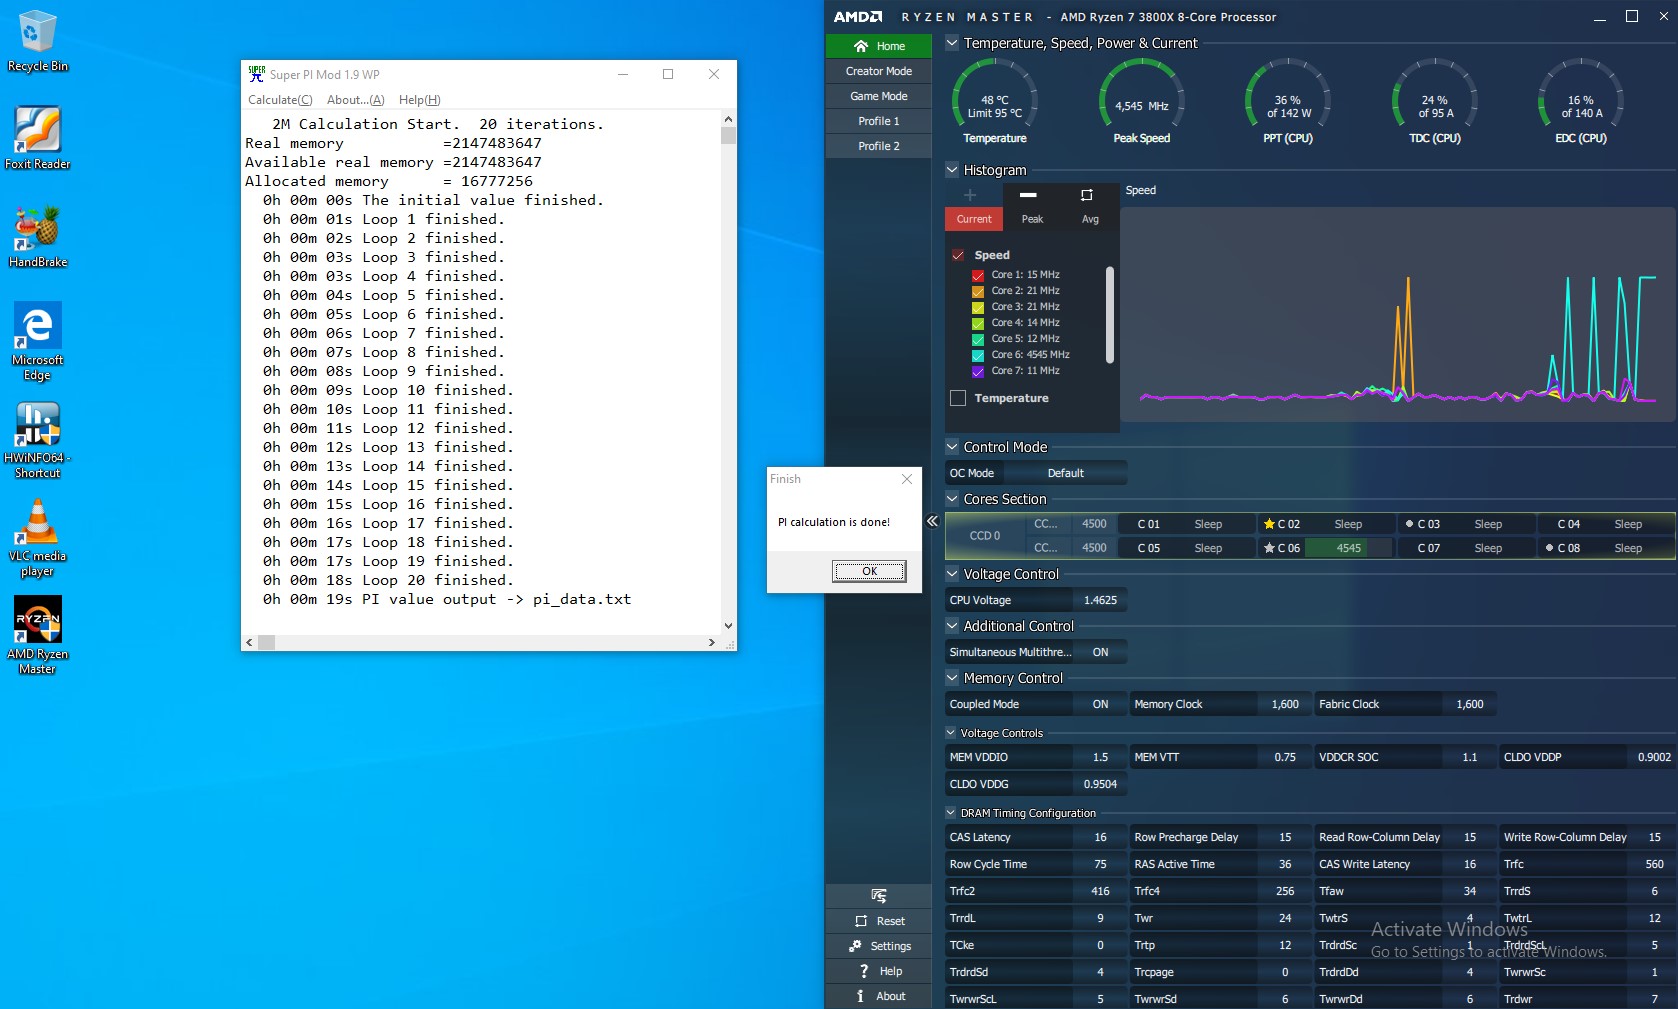The width and height of the screenshot is (1678, 1009).
Task: Click the histogram core list scrollbar
Action: [x=1110, y=315]
